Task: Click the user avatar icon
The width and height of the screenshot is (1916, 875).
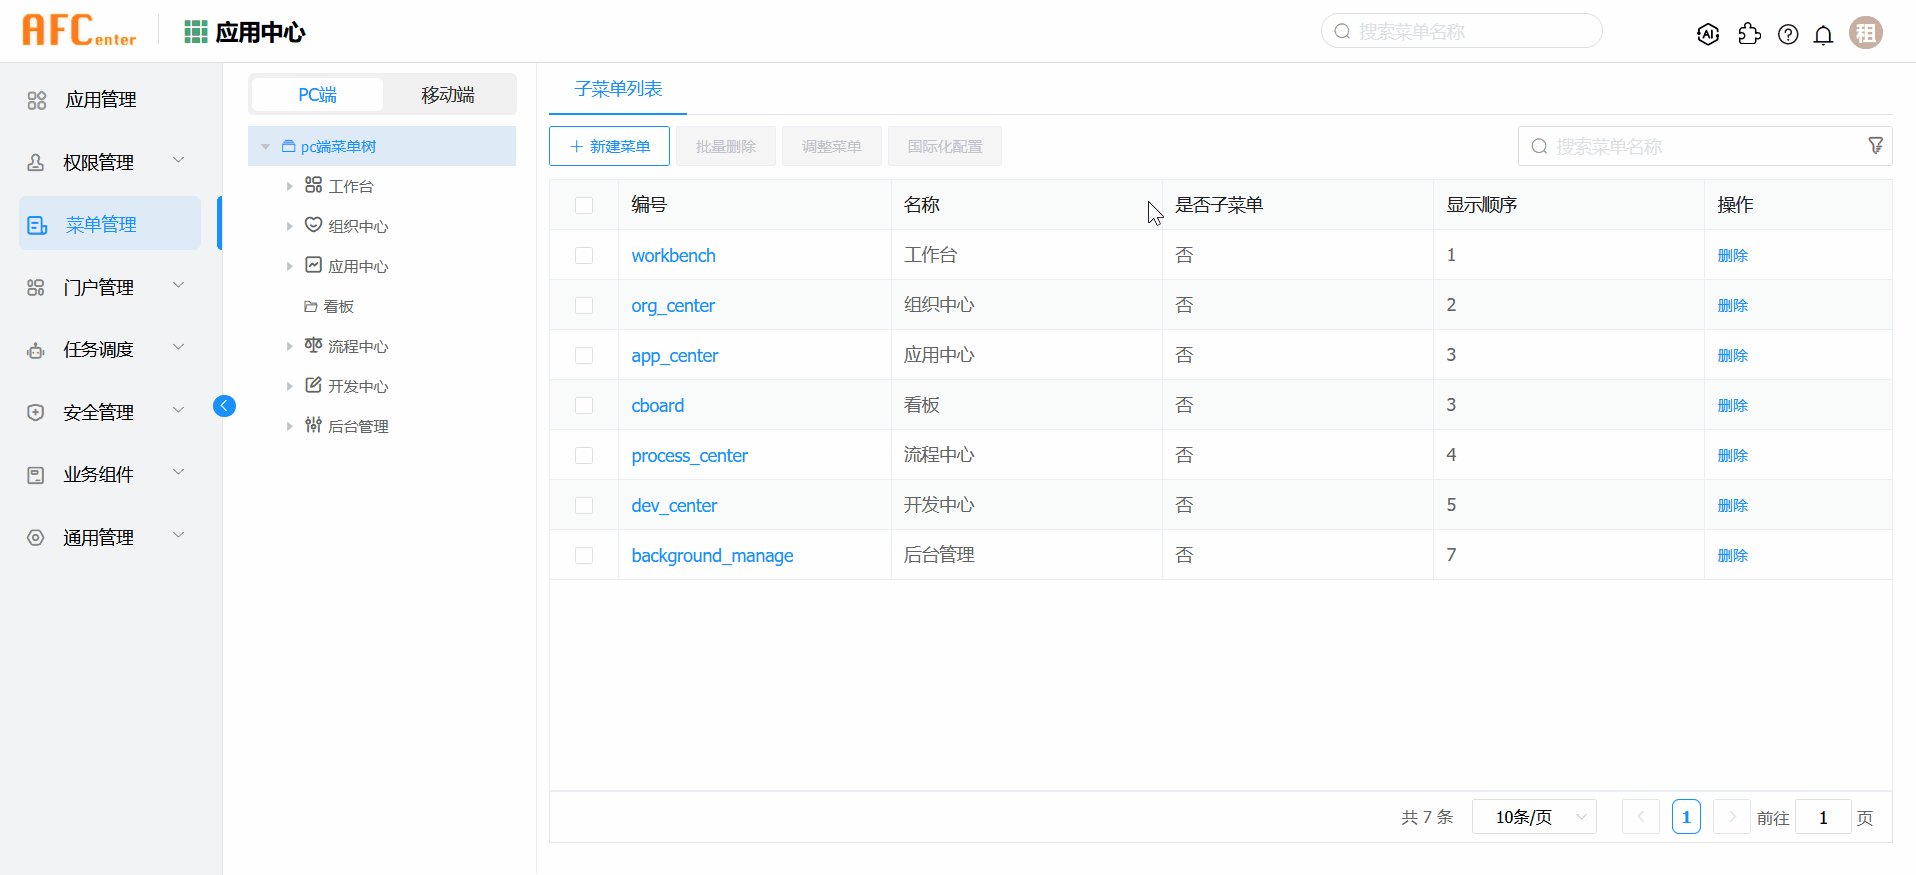Action: pyautogui.click(x=1865, y=33)
